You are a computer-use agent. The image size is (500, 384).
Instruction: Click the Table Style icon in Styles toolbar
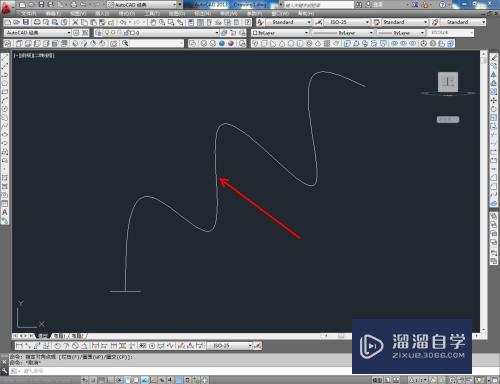[x=377, y=22]
